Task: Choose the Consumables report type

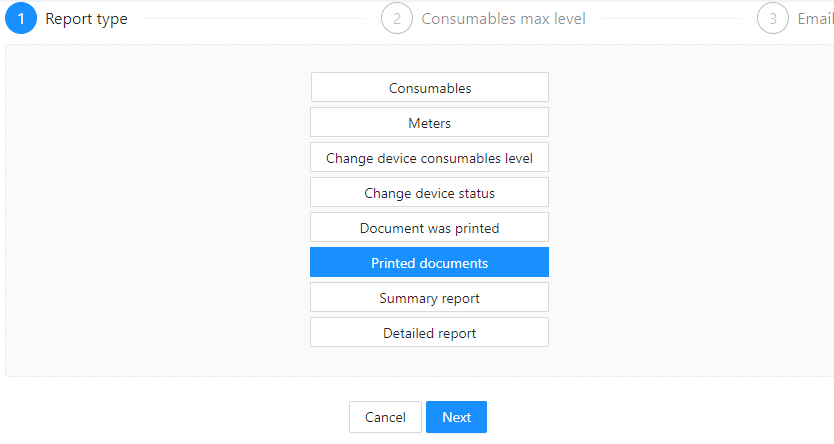Action: [430, 87]
